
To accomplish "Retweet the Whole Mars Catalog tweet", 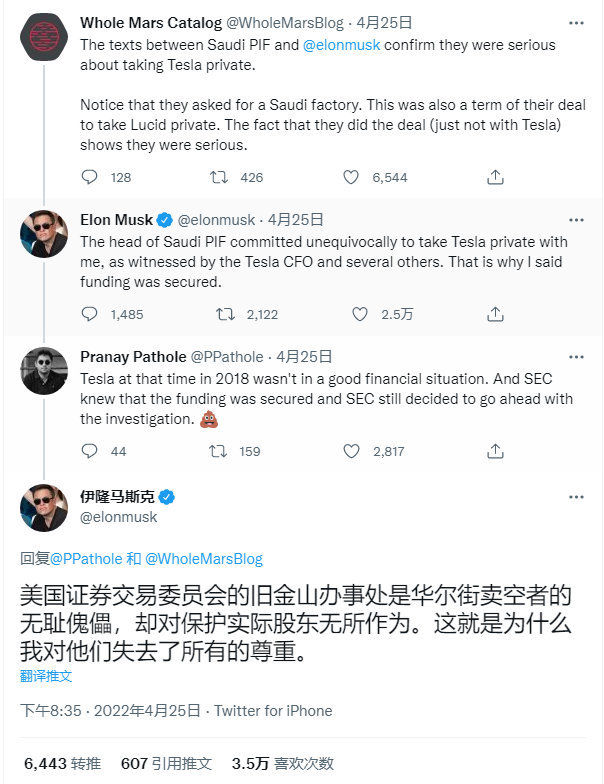I will (219, 177).
